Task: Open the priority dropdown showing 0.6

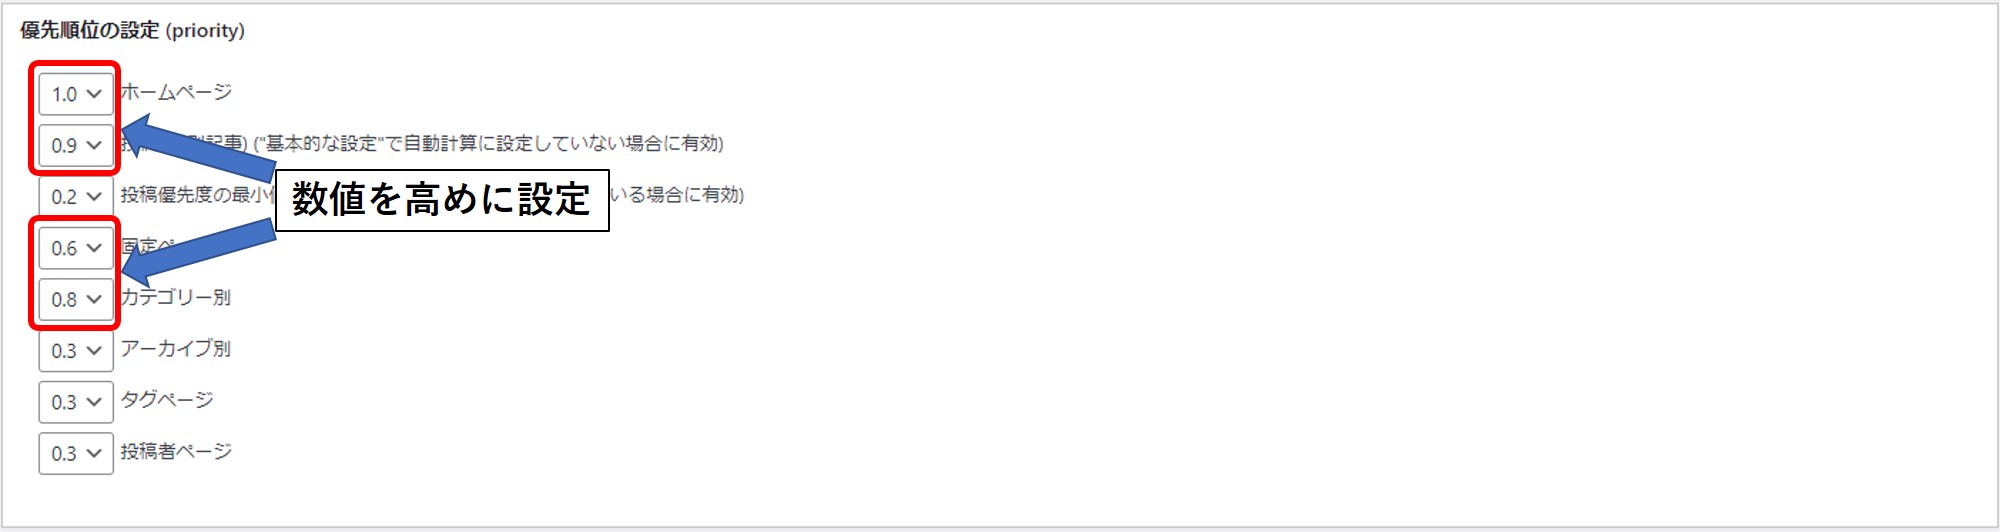Action: 76,248
